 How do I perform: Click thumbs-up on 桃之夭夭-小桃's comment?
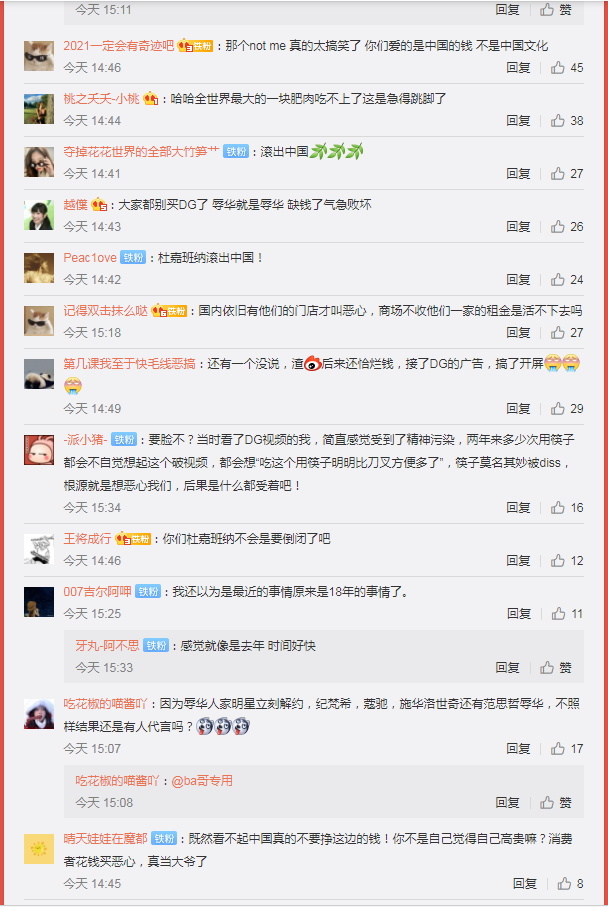point(566,121)
